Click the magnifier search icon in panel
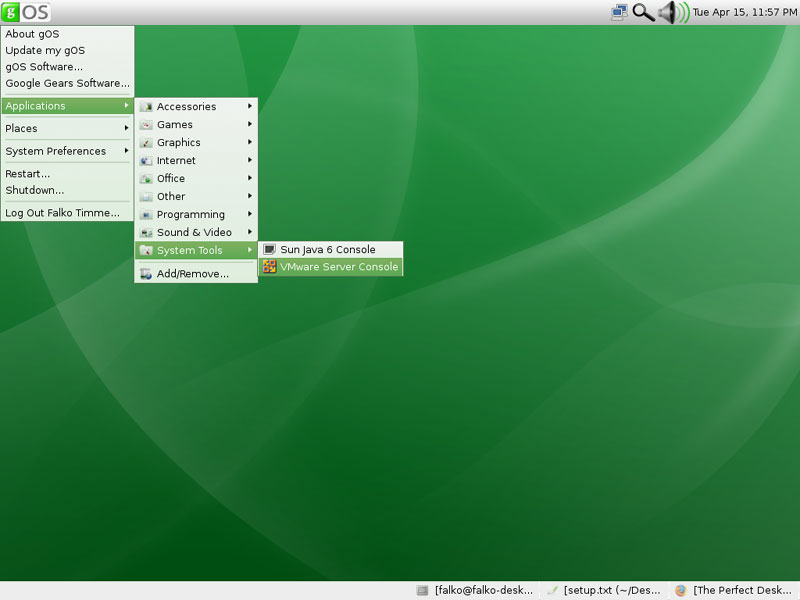 (643, 12)
